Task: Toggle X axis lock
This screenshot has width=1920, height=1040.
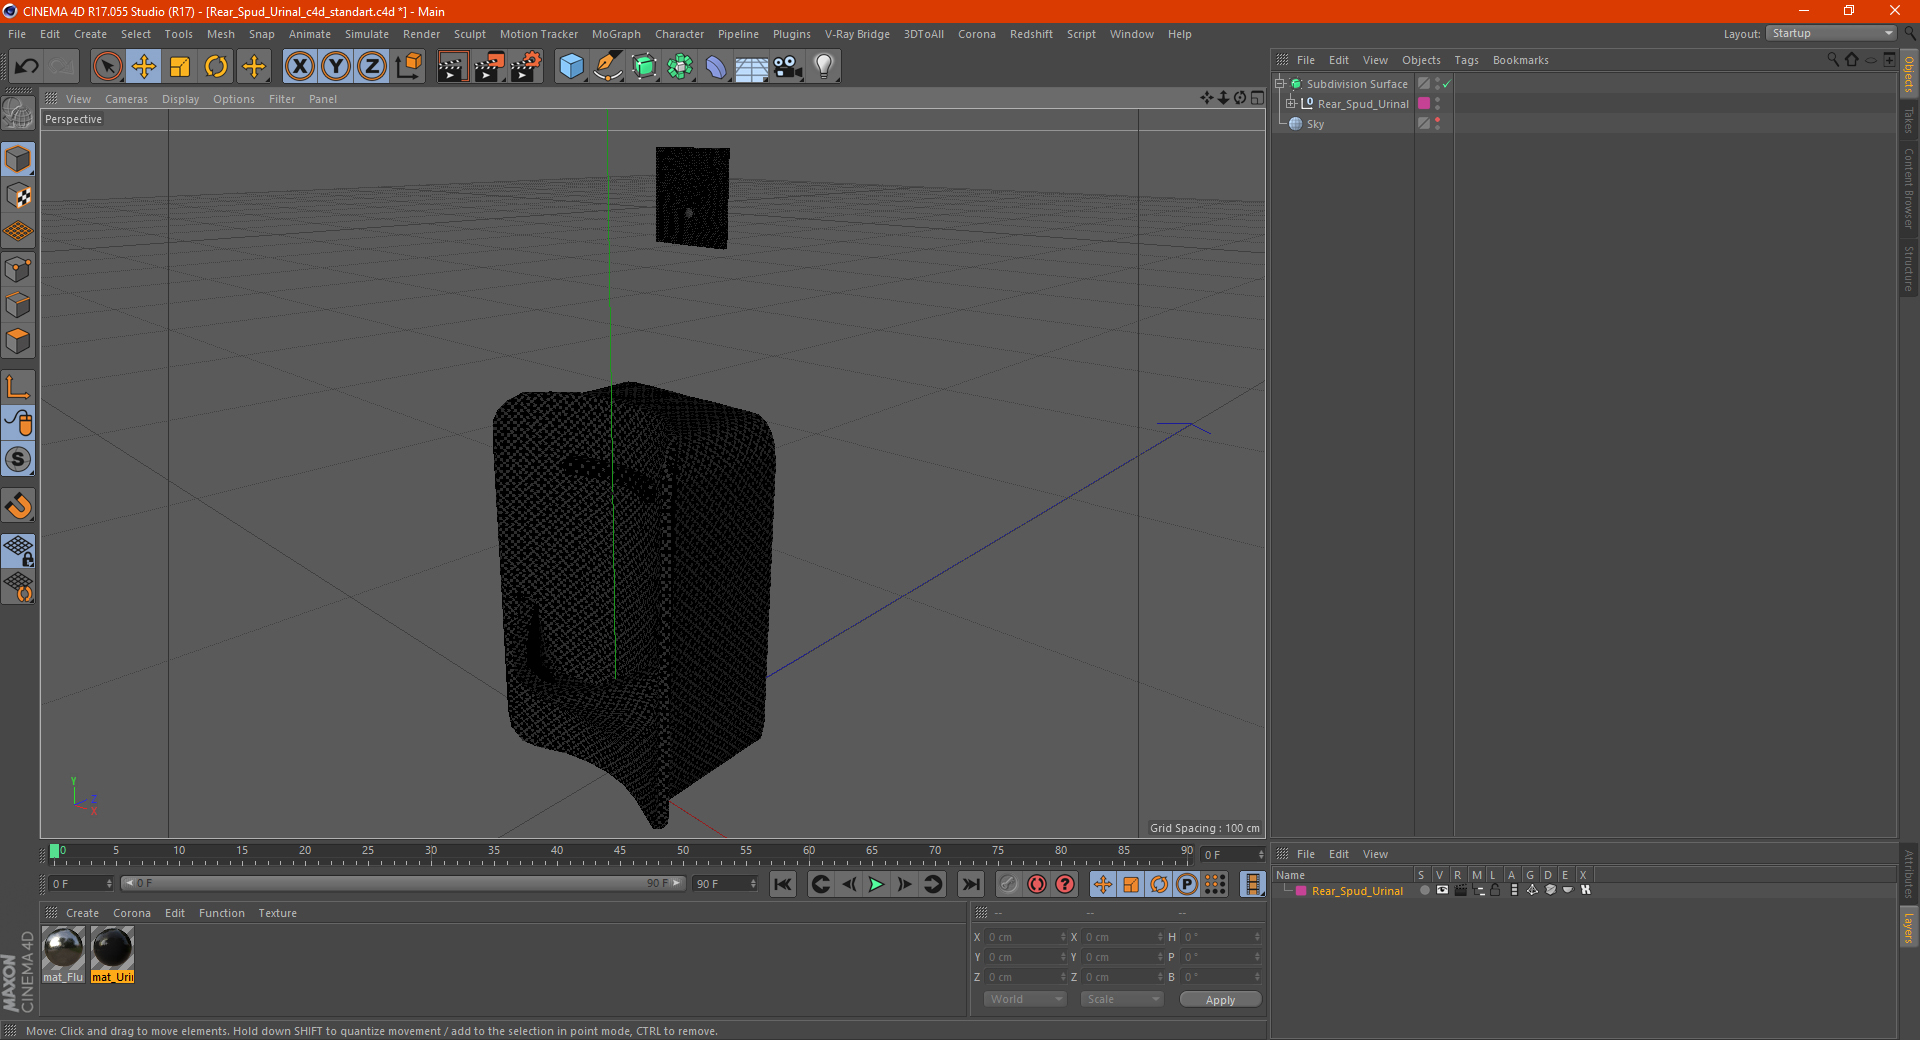Action: [299, 67]
